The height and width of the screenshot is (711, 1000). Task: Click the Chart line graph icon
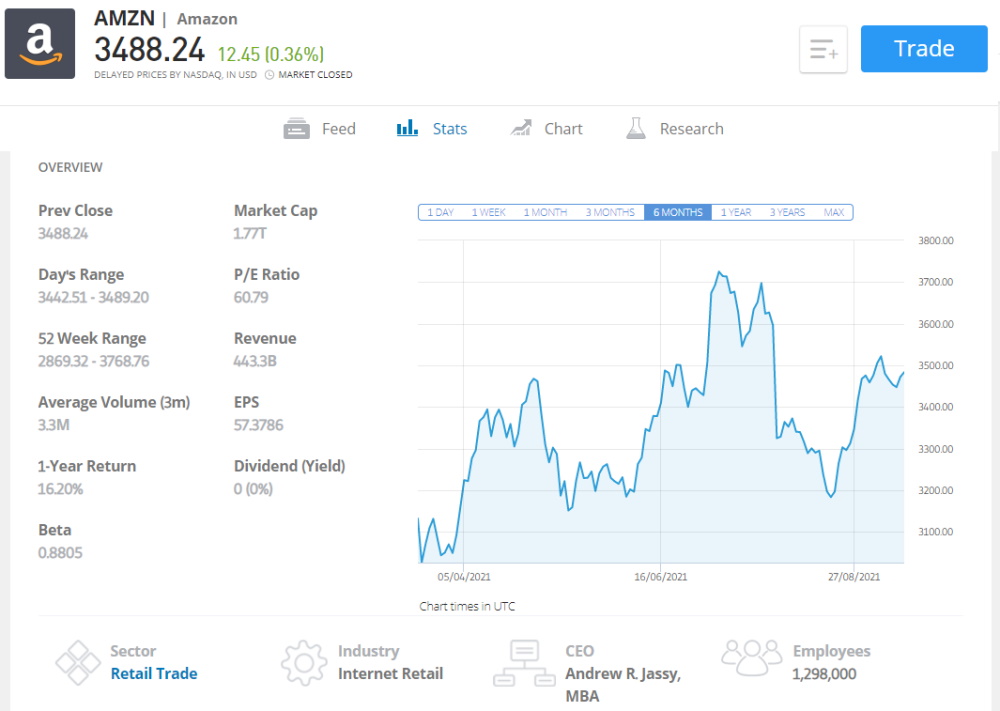click(521, 128)
